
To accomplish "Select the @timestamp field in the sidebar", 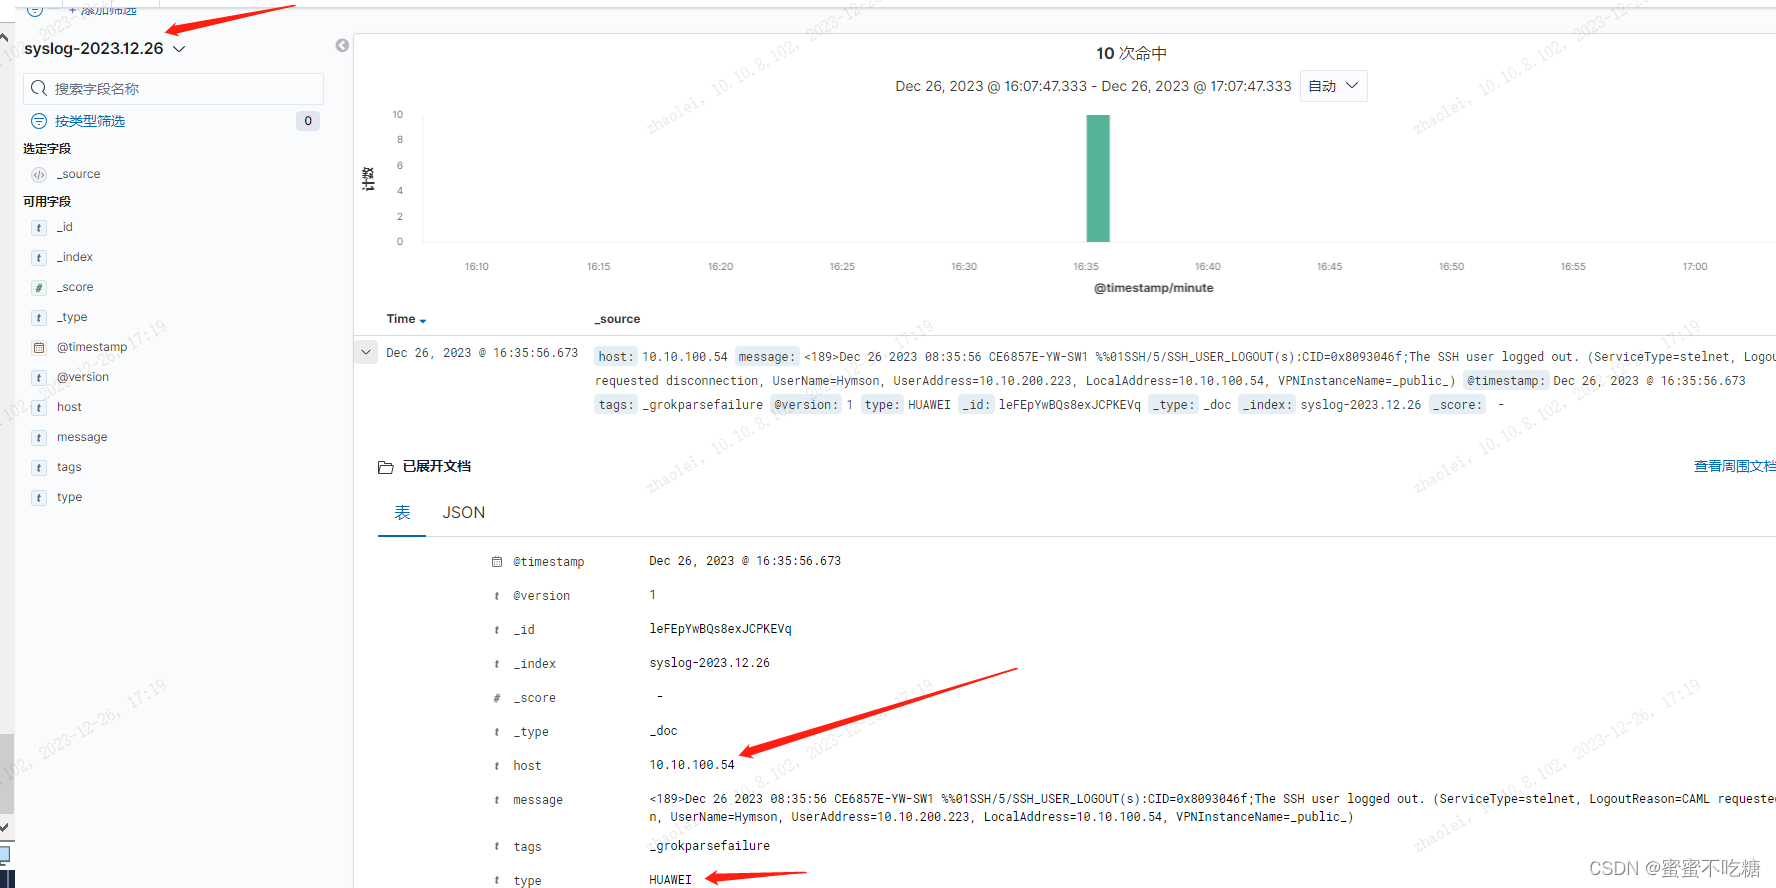I will [x=92, y=347].
